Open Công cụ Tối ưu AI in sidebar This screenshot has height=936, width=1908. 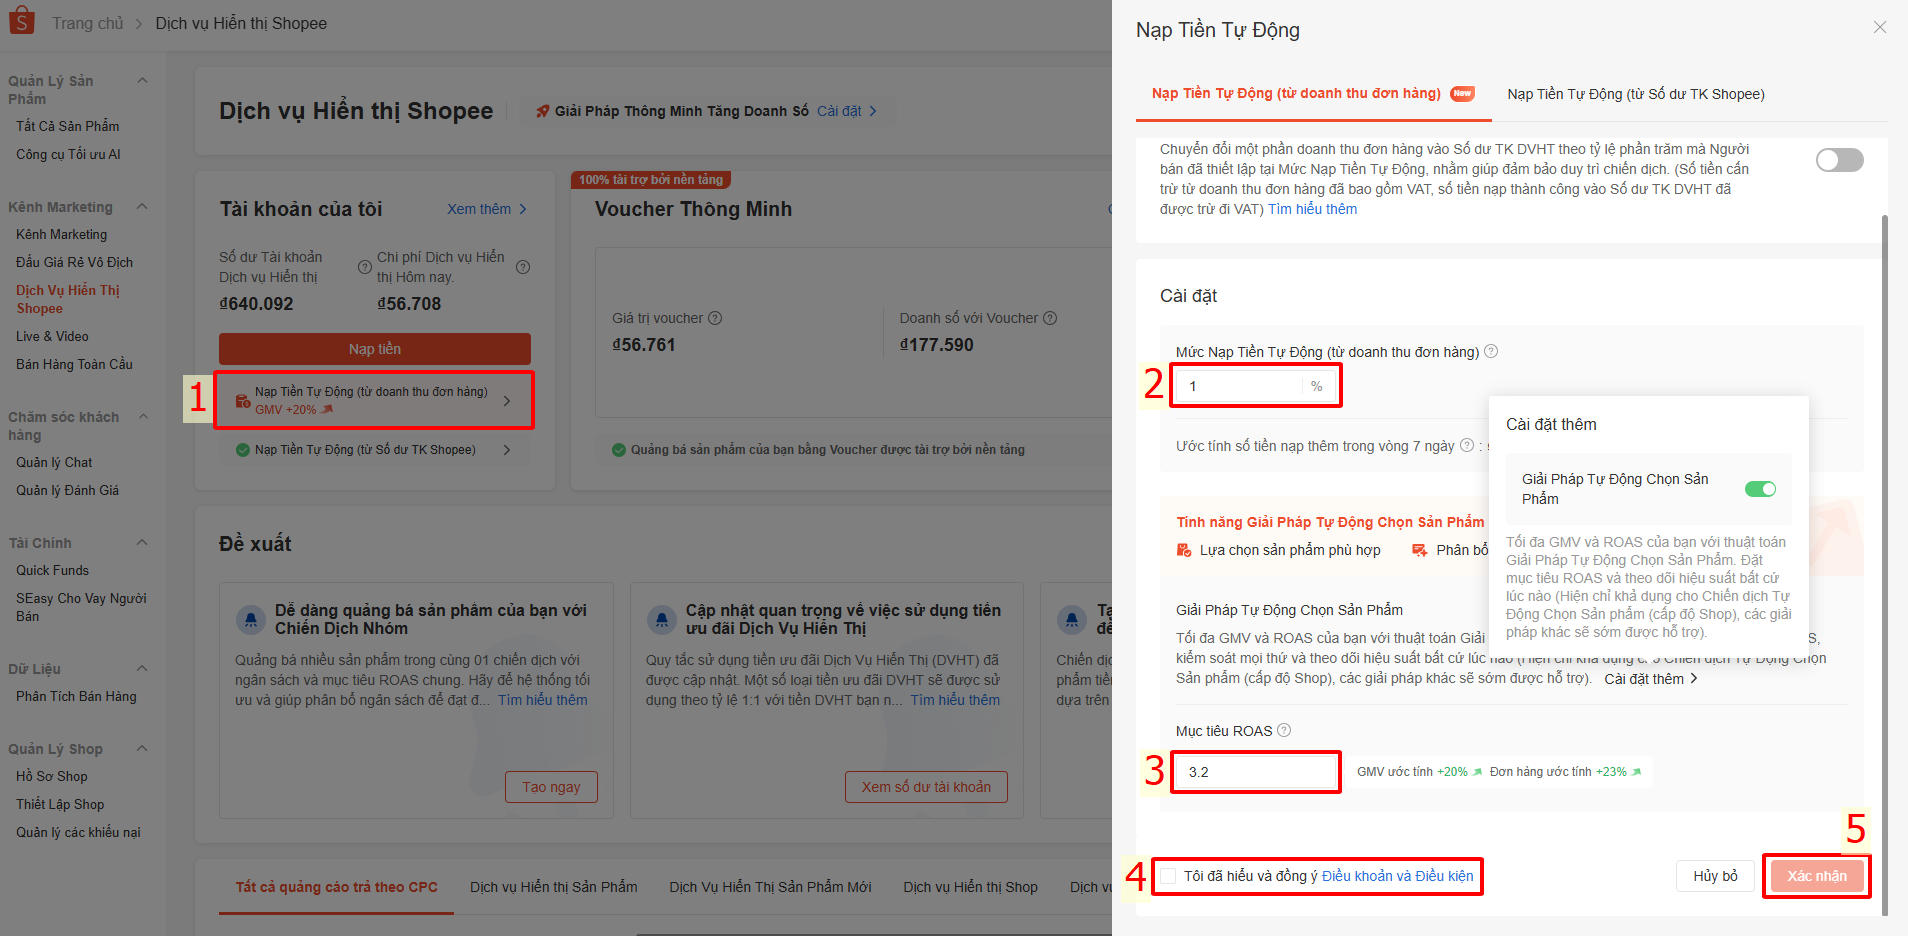(x=68, y=154)
